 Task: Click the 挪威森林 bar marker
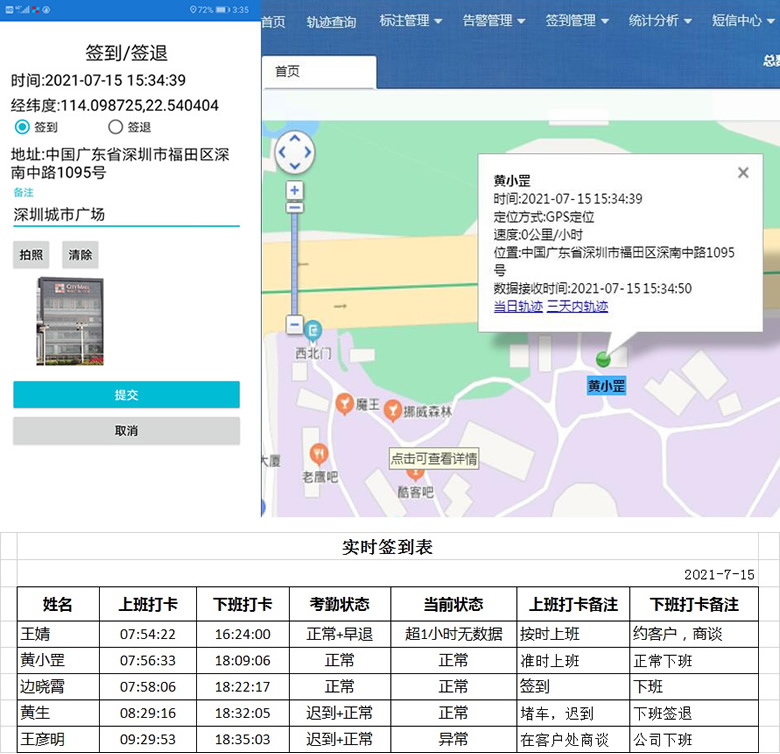[392, 411]
